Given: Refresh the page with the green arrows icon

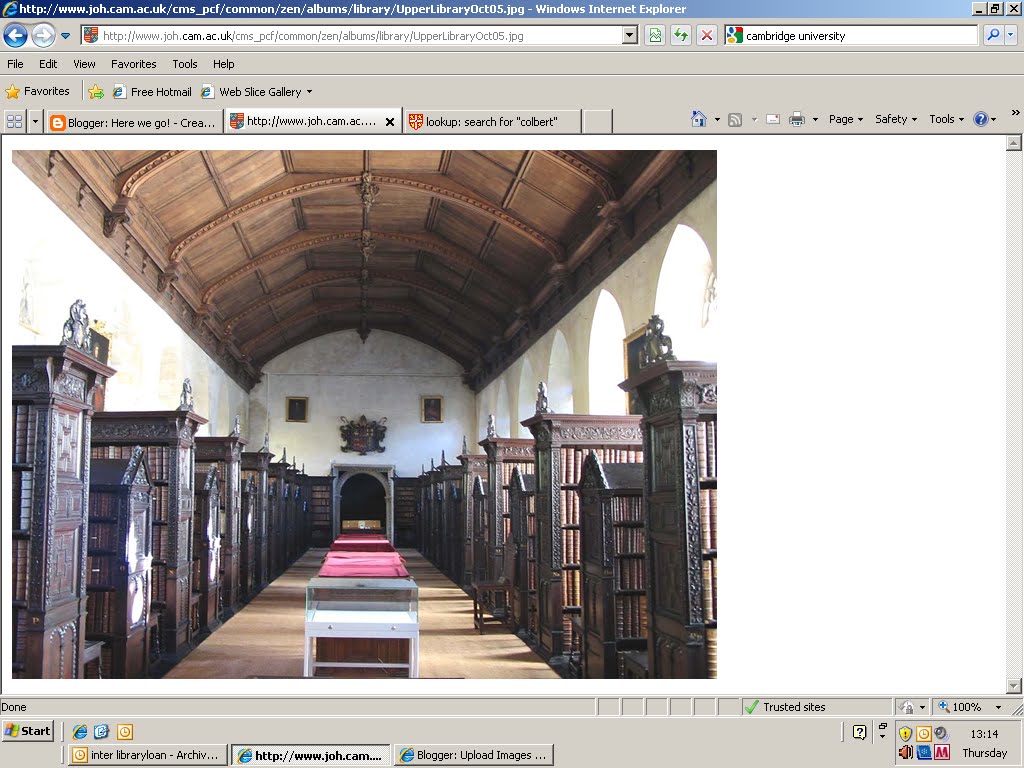Looking at the screenshot, I should point(680,35).
